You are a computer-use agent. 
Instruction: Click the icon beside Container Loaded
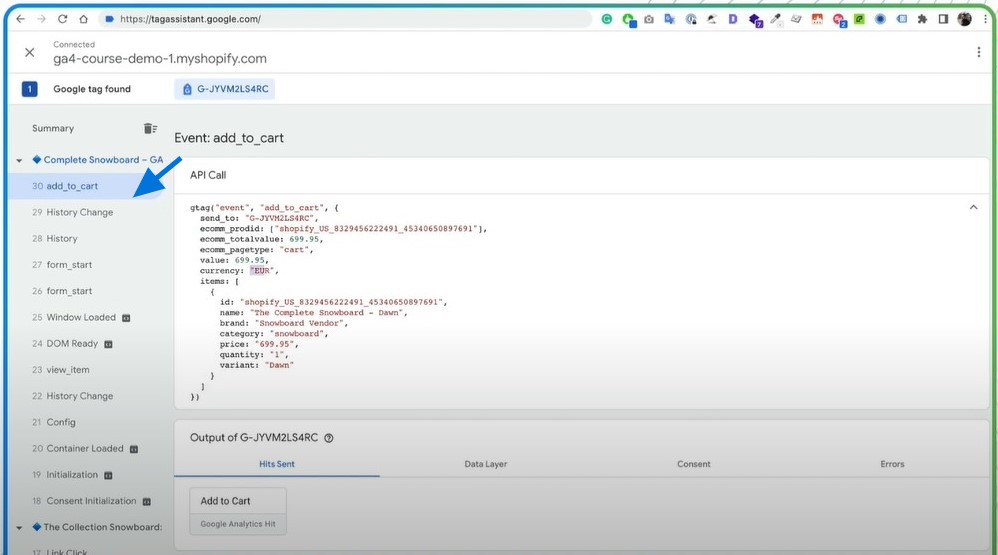click(x=134, y=449)
